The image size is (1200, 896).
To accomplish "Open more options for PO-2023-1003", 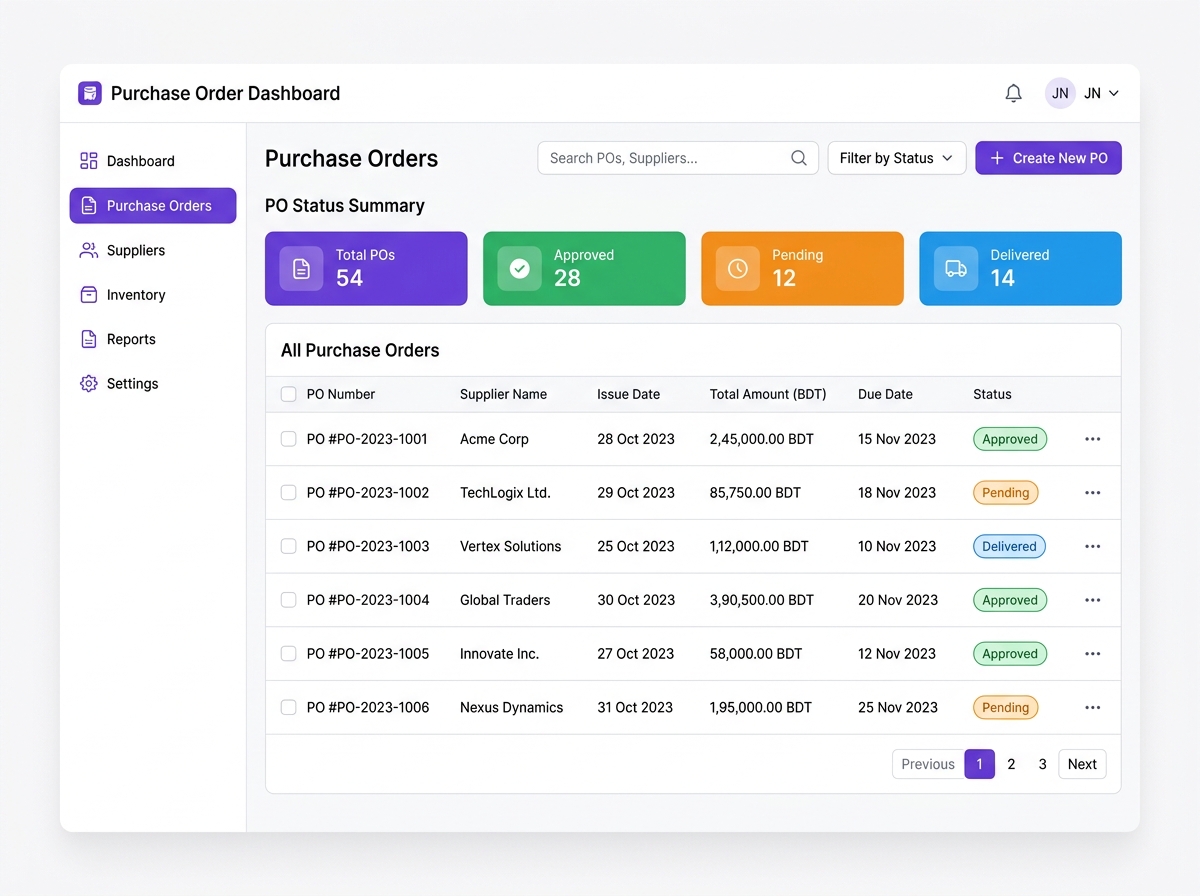I will click(x=1092, y=546).
